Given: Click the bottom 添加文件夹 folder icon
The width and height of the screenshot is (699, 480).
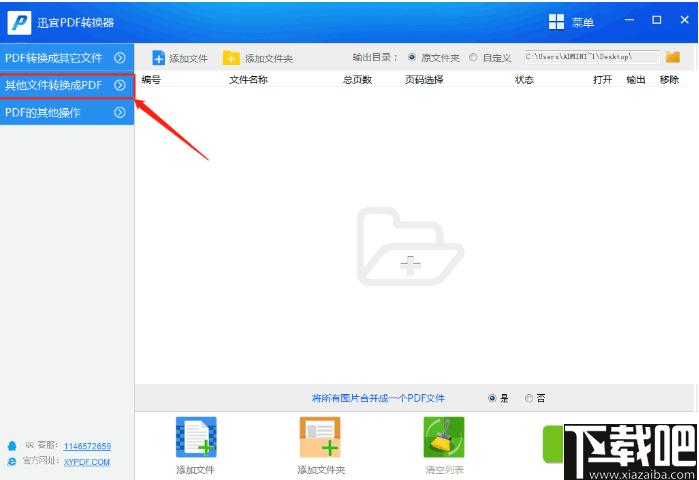Looking at the screenshot, I should coord(320,437).
